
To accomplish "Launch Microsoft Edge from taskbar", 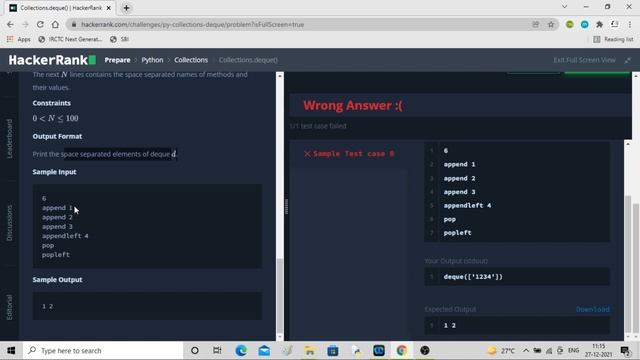I will tap(241, 351).
